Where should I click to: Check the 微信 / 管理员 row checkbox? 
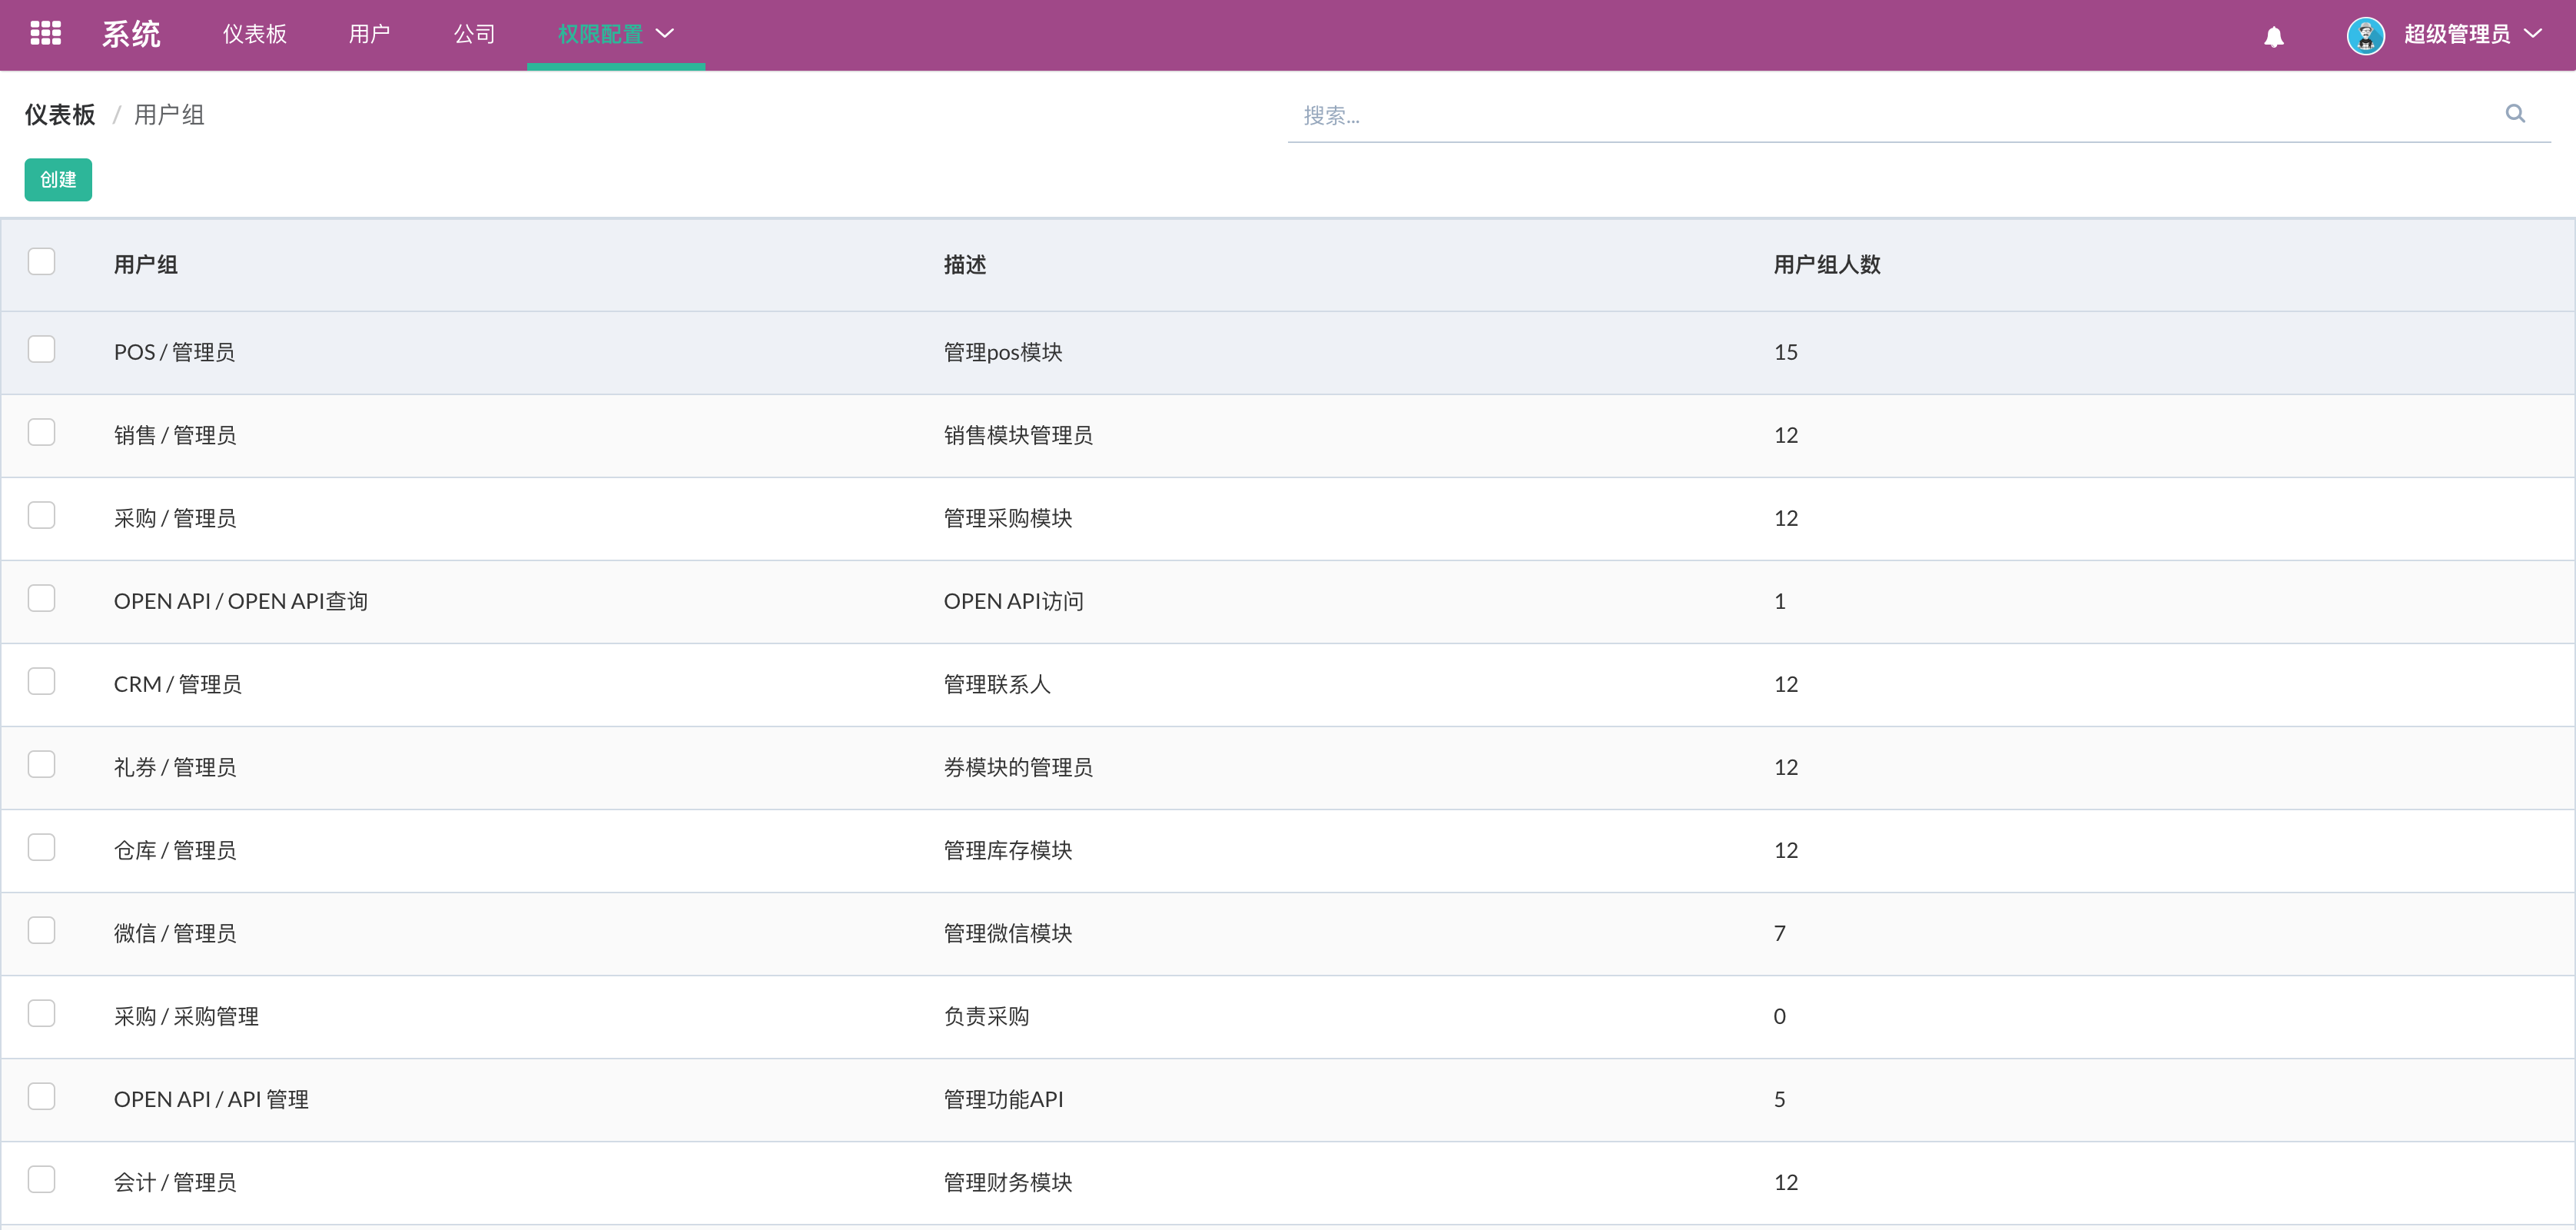click(x=41, y=931)
